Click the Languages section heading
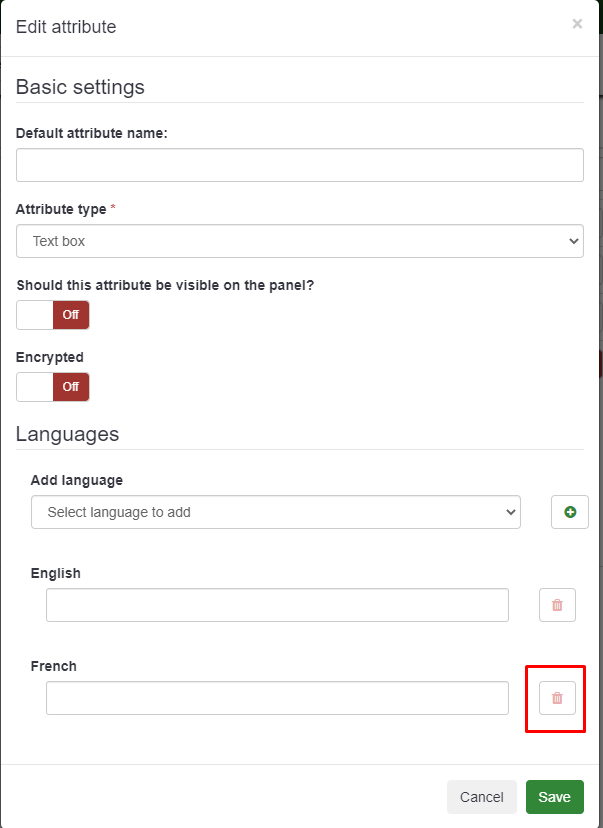 (67, 434)
